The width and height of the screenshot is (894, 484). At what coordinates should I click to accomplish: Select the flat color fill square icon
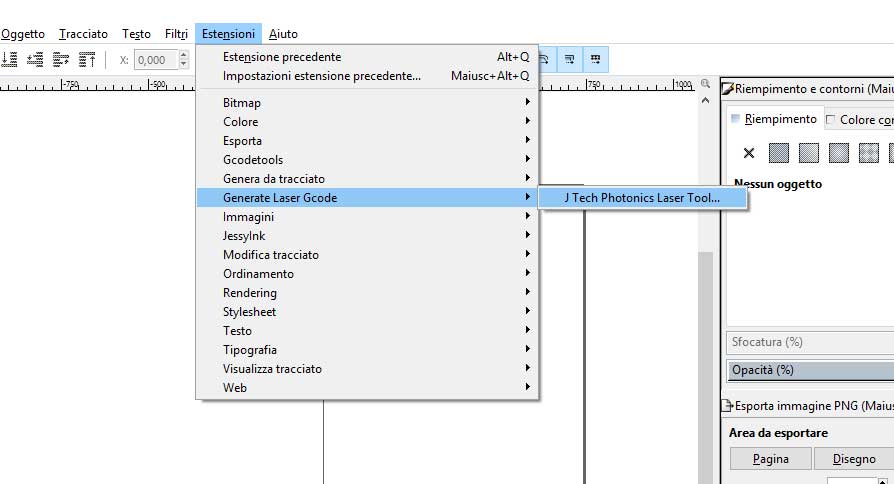point(779,153)
